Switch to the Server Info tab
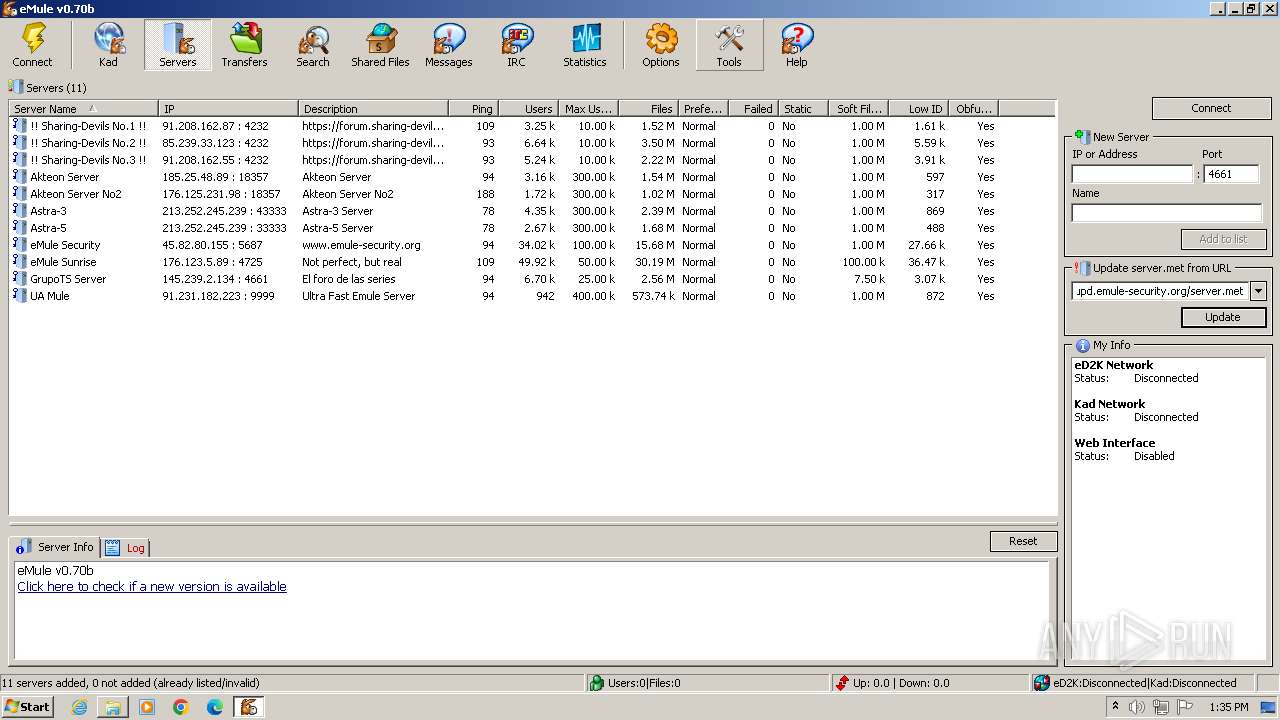Image resolution: width=1280 pixels, height=720 pixels. click(56, 547)
